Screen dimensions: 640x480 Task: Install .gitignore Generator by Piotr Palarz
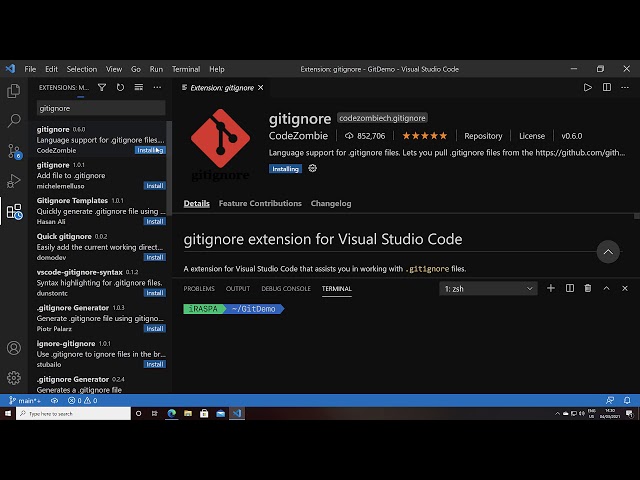pos(155,329)
